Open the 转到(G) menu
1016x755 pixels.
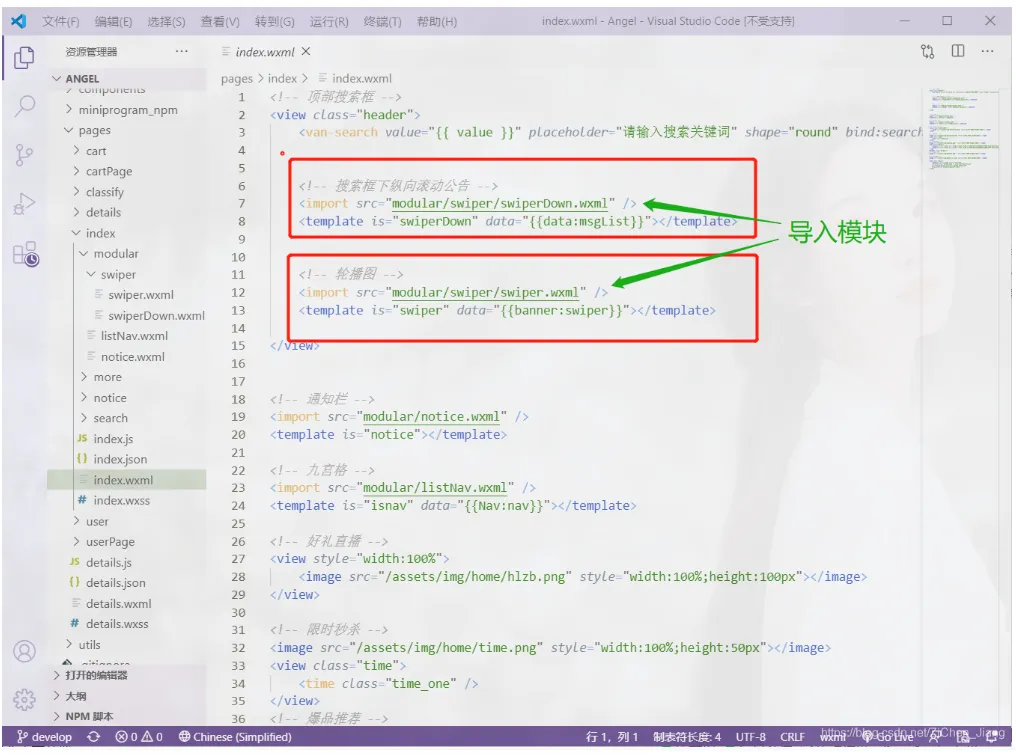point(274,21)
